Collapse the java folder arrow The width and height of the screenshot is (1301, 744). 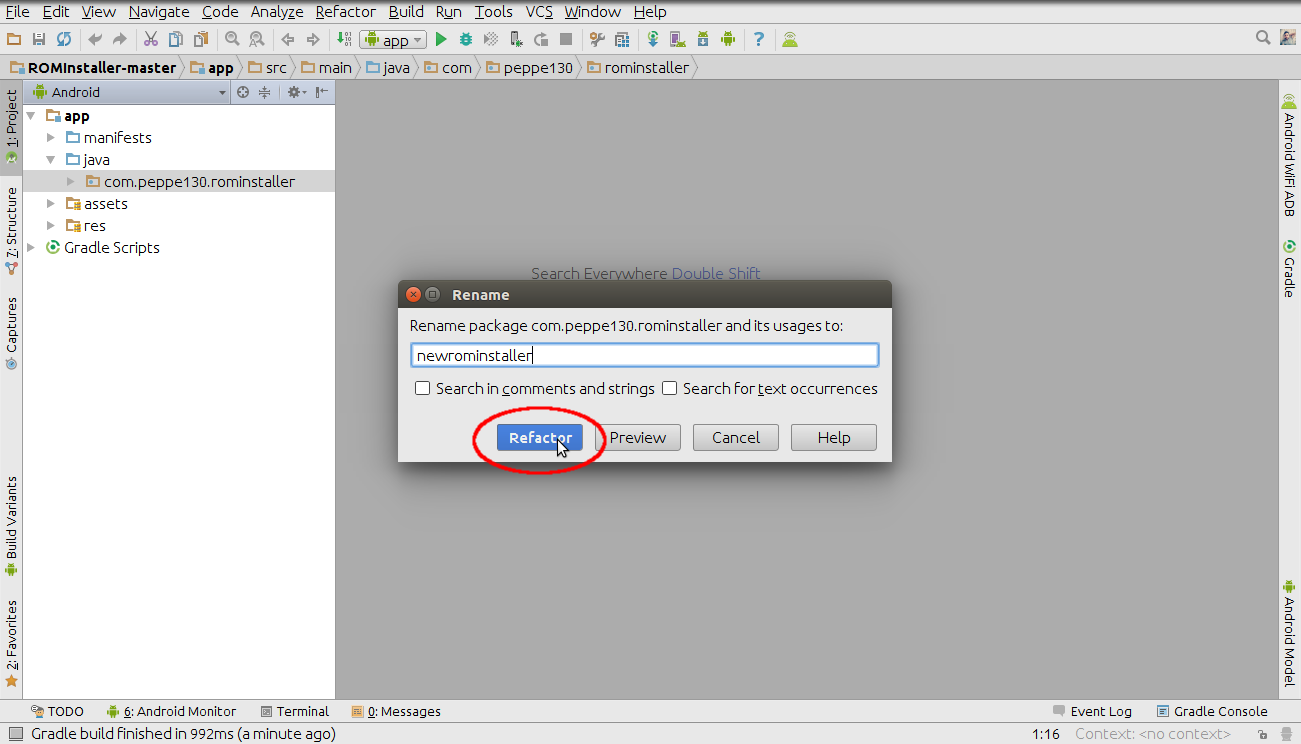[x=51, y=159]
